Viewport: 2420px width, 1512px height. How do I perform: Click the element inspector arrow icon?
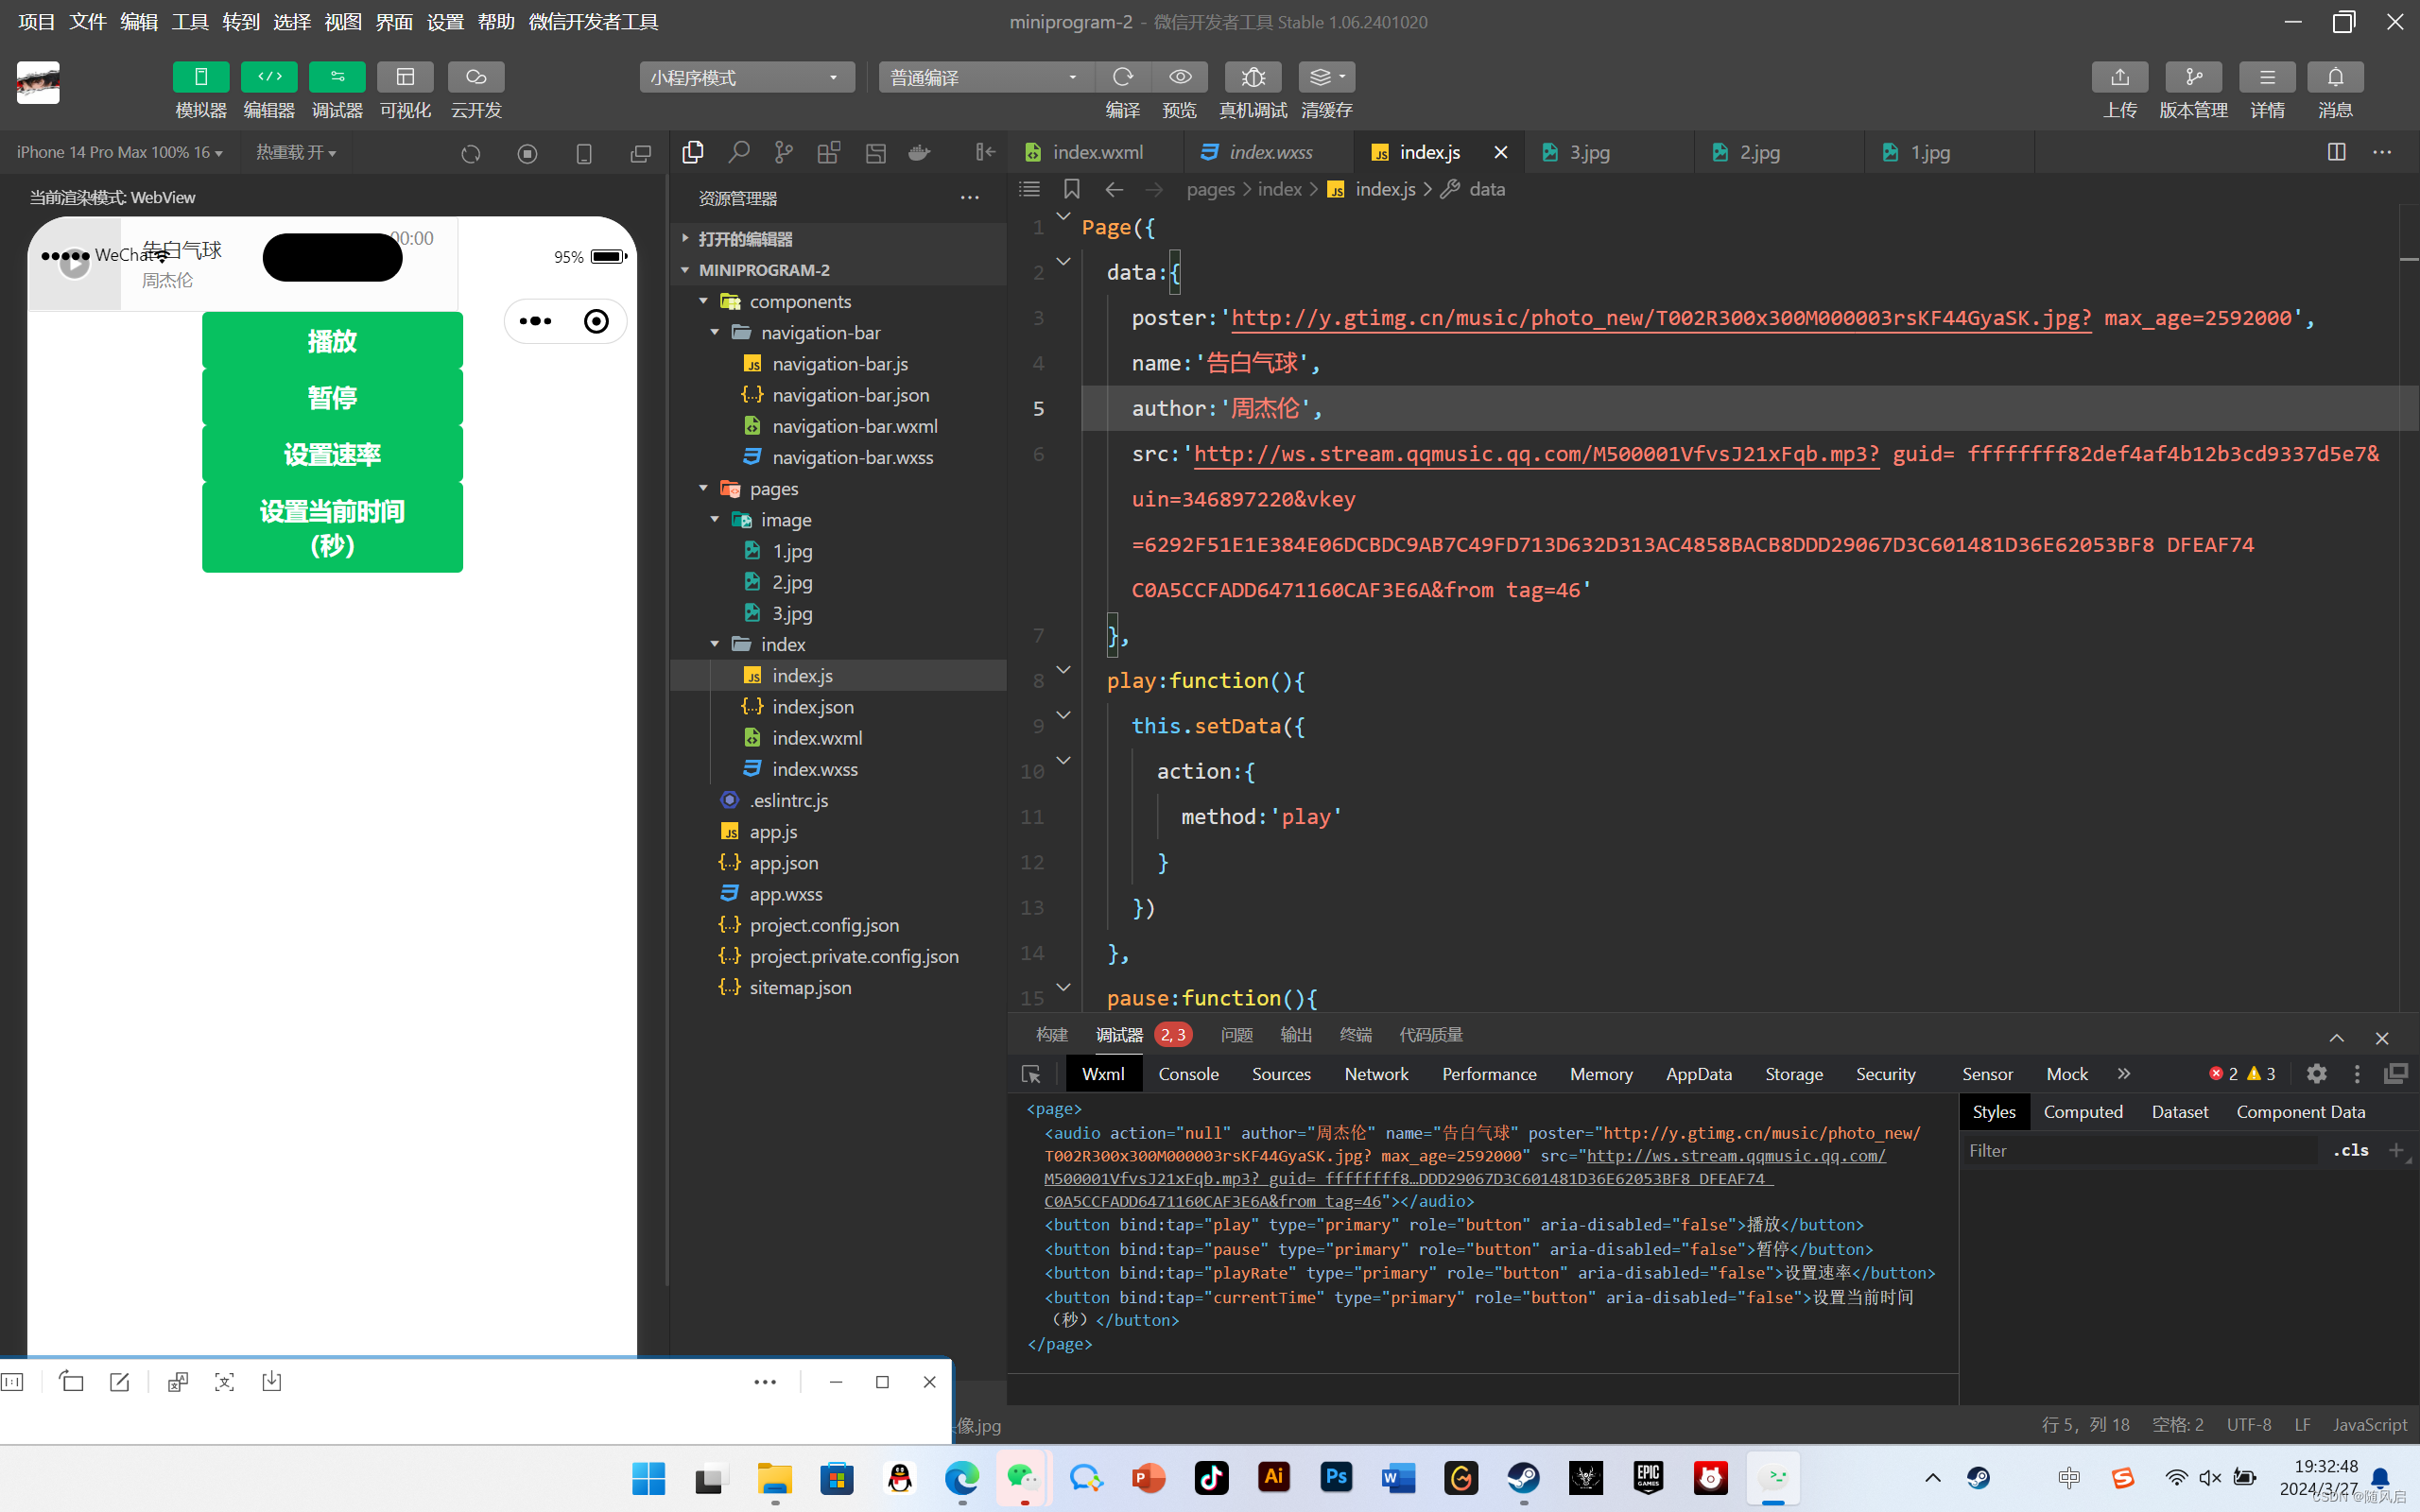click(1031, 1074)
